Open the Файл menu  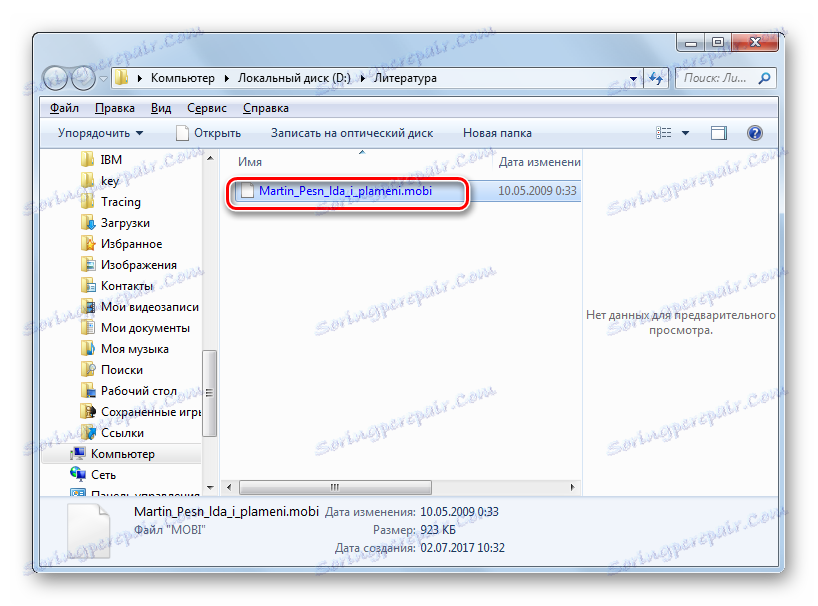coord(64,108)
